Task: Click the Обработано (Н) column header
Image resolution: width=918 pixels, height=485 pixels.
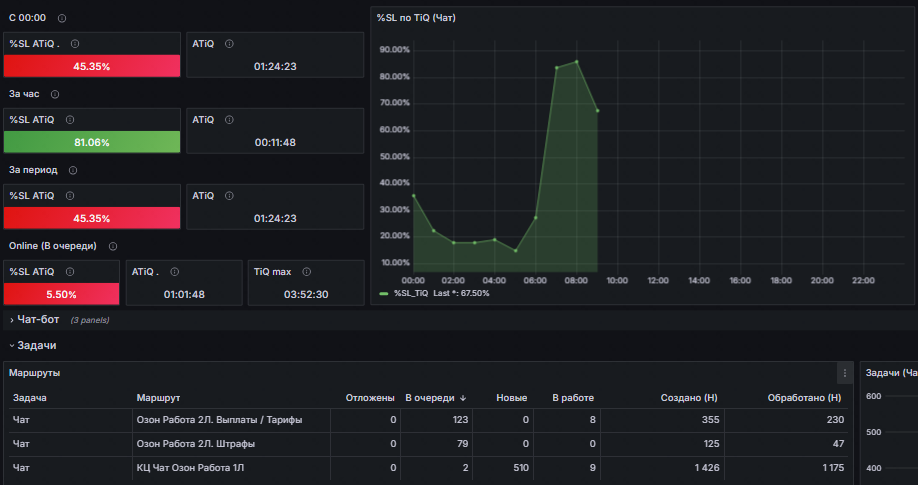Action: point(804,398)
